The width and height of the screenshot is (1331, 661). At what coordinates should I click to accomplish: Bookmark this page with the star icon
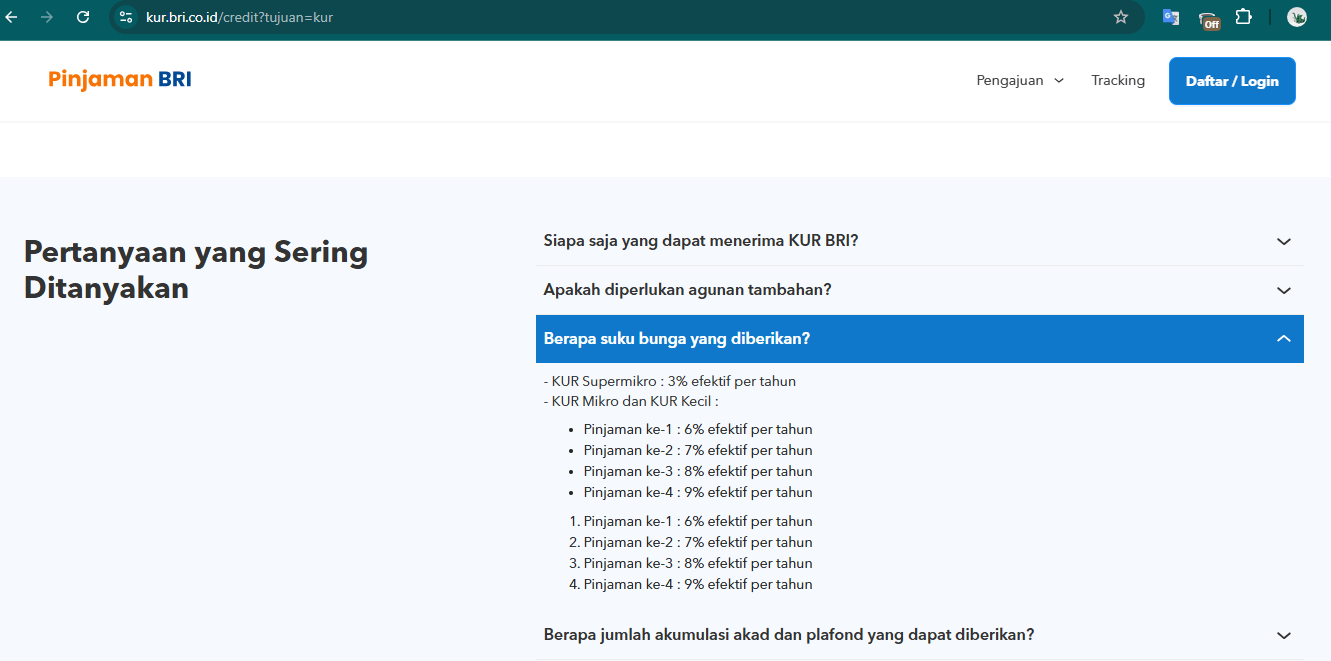(x=1120, y=17)
